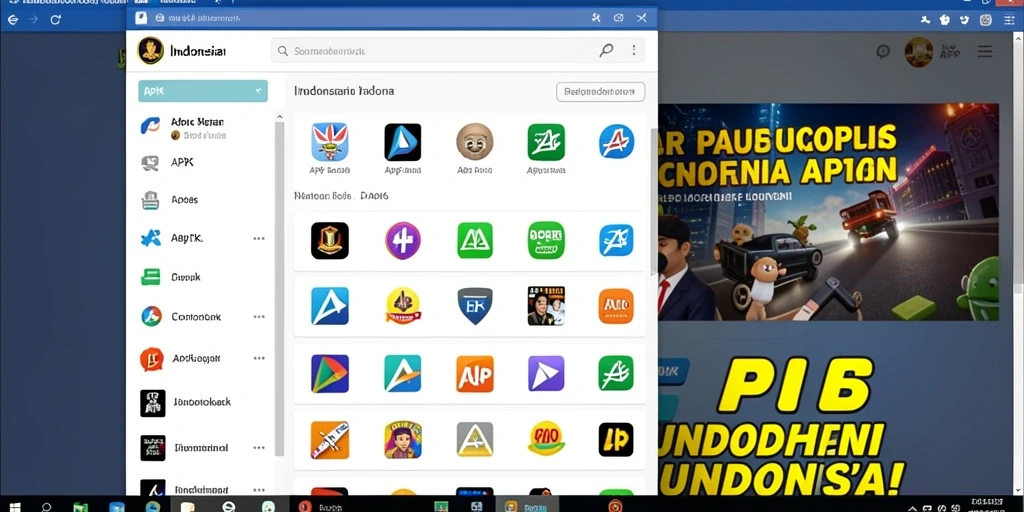Click the round Indonesiai logo in the header
This screenshot has height=512, width=1024.
(150, 50)
